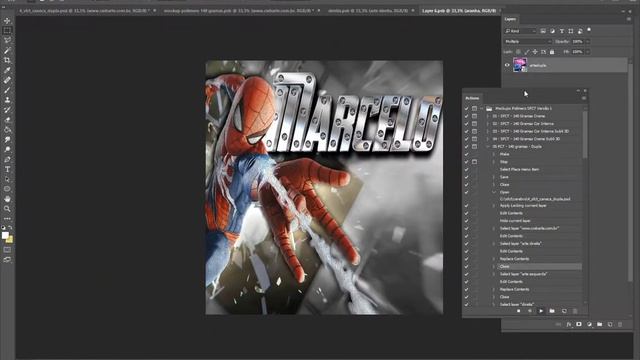Expand the Make step
640x360 pixels.
[494, 154]
